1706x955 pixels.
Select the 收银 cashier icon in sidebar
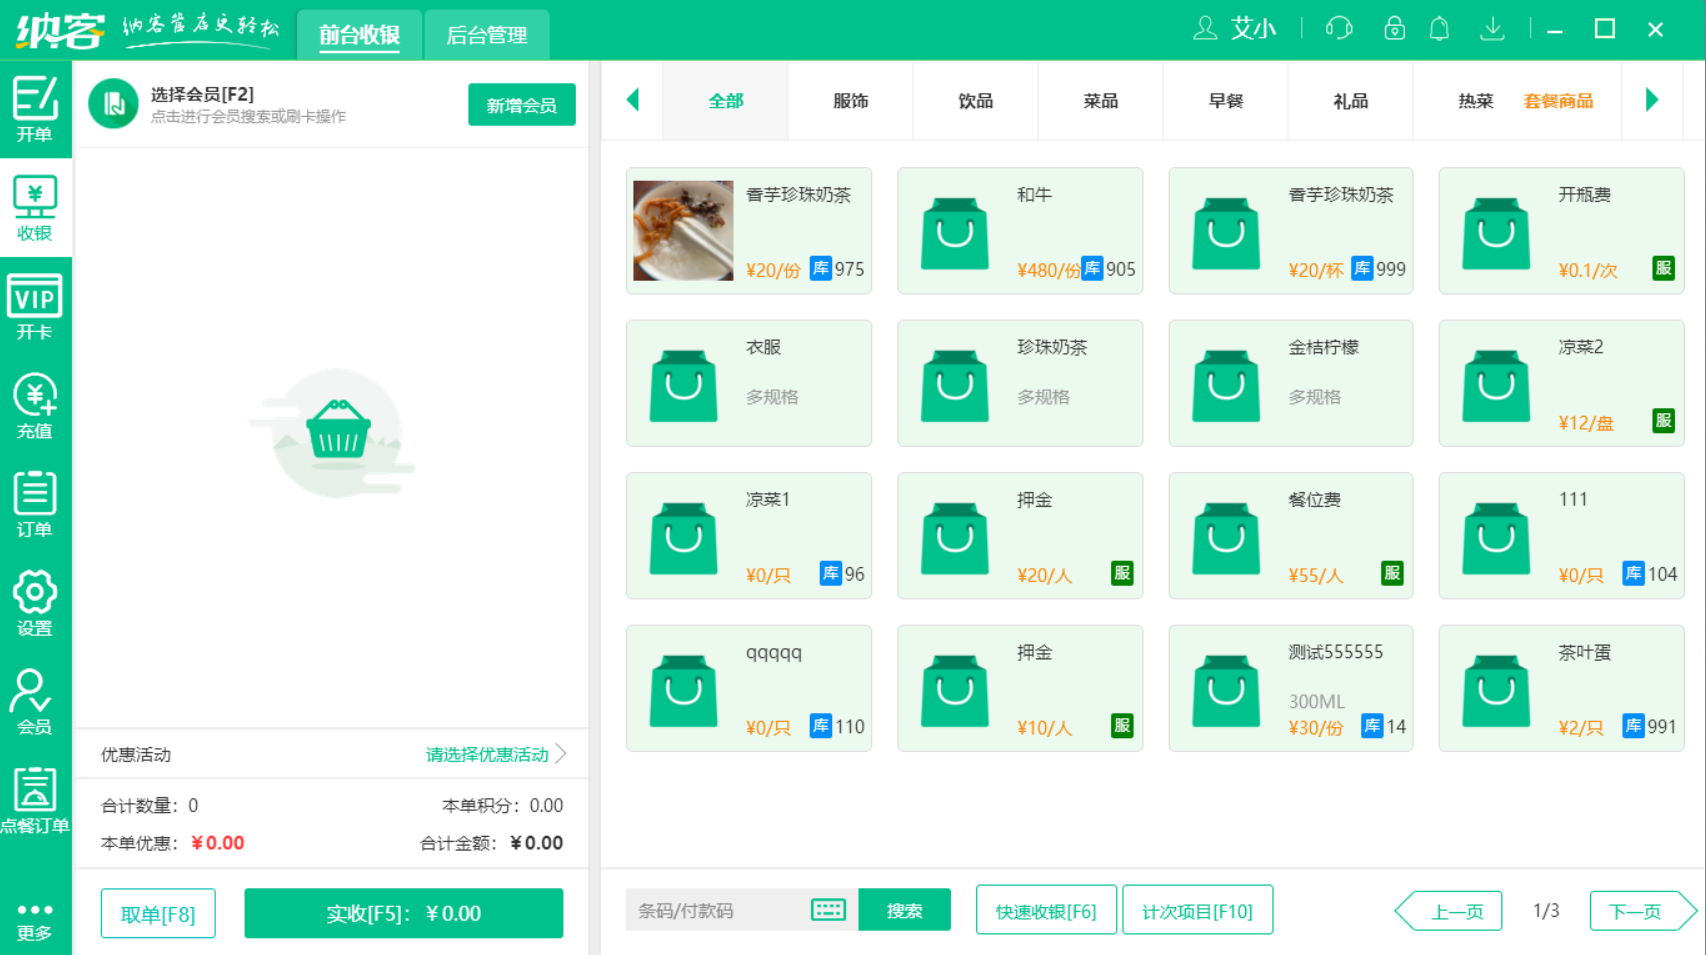[36, 205]
